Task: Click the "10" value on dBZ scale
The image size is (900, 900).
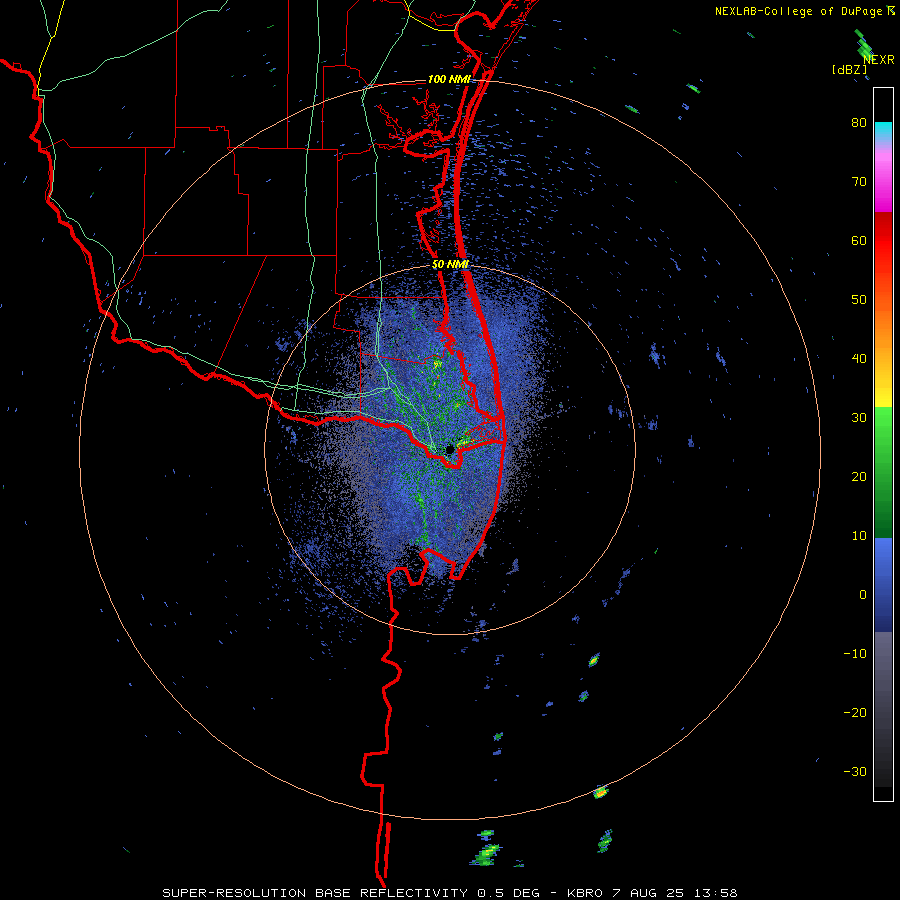Action: [x=859, y=536]
